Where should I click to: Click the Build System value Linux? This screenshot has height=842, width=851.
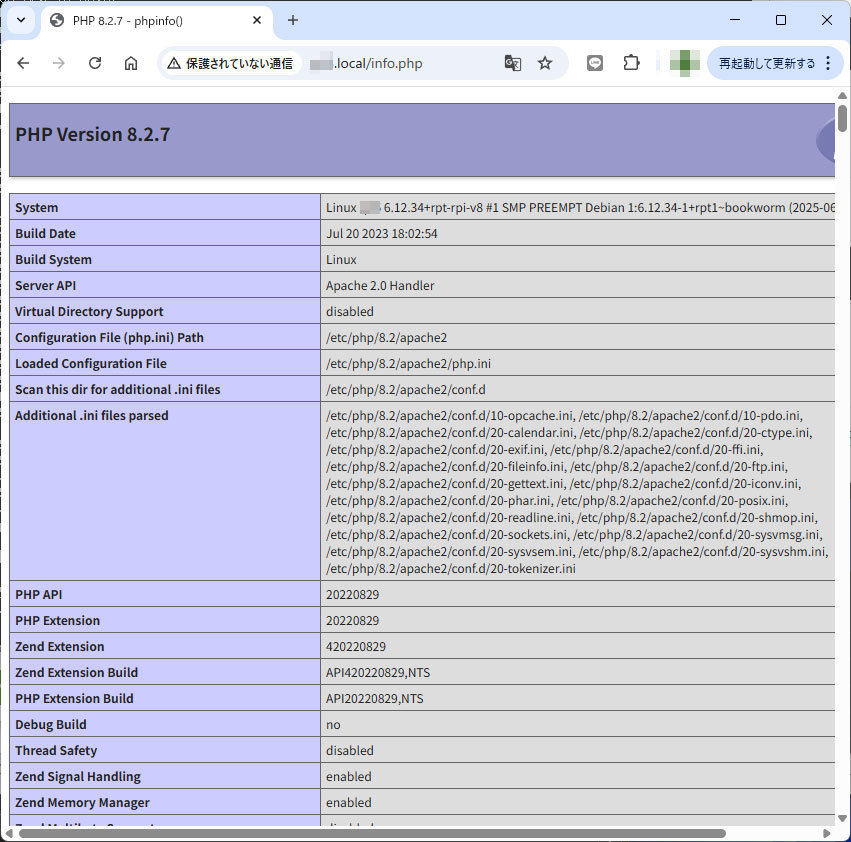coord(341,259)
